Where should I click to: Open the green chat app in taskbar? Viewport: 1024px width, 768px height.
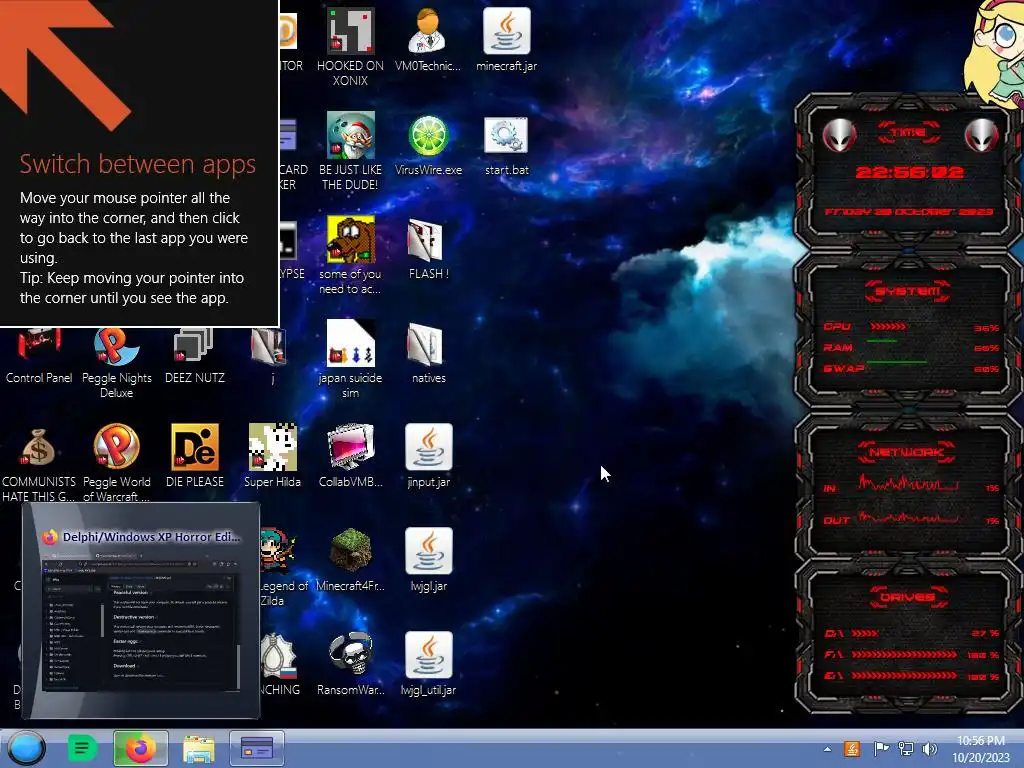coord(82,748)
